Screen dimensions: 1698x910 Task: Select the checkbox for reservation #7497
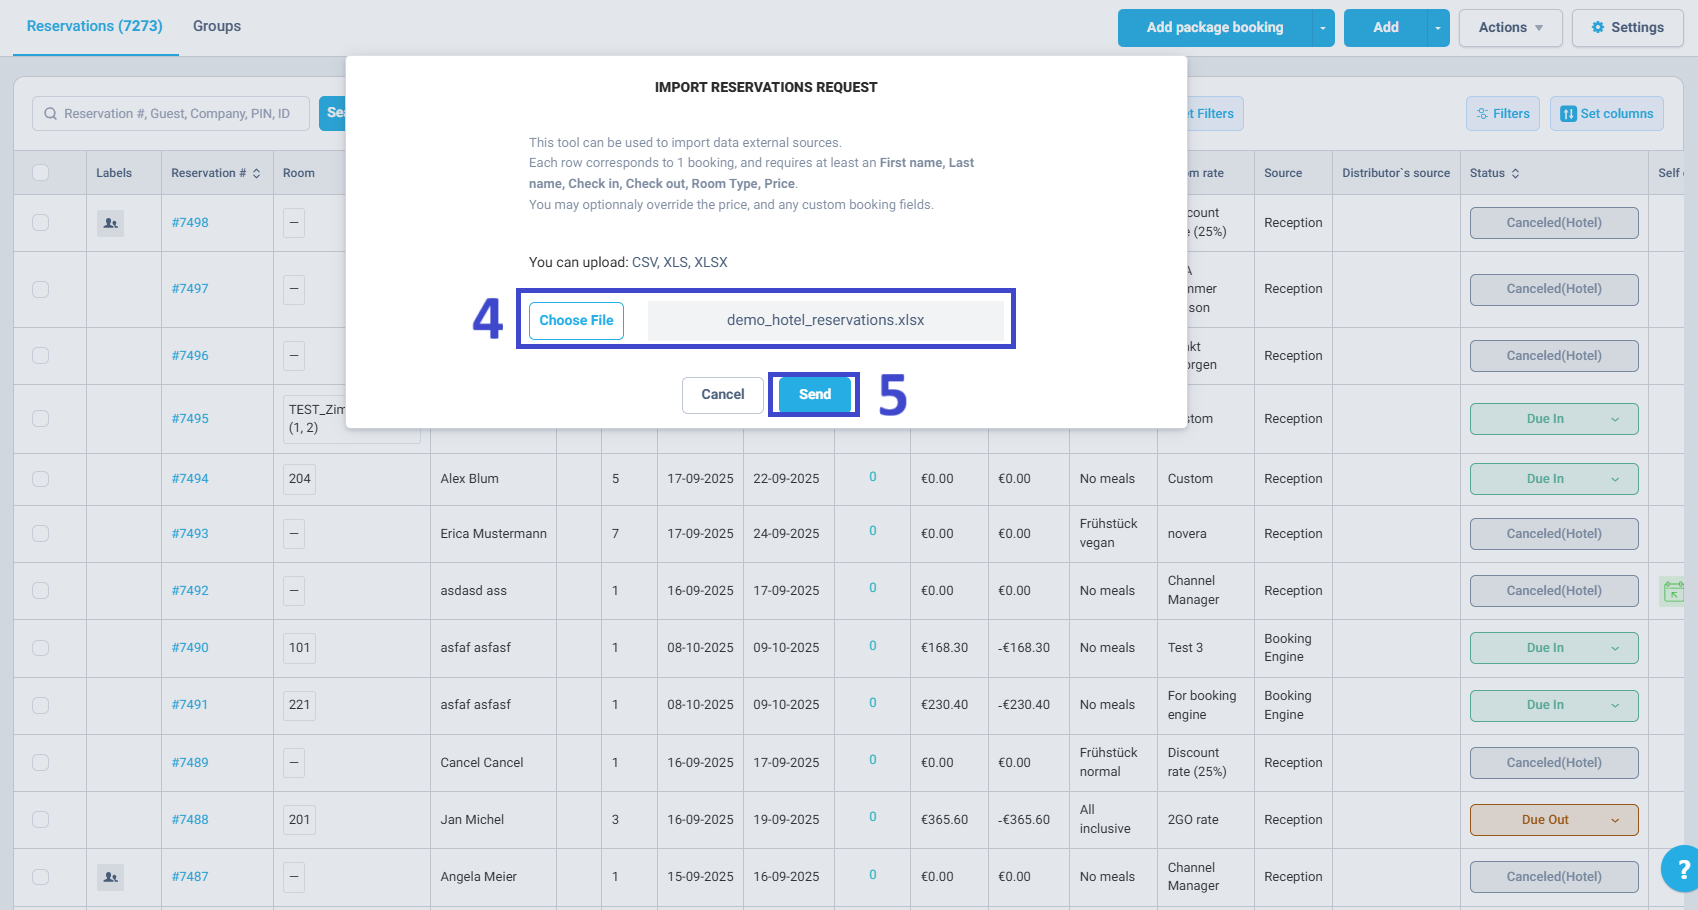coord(41,289)
